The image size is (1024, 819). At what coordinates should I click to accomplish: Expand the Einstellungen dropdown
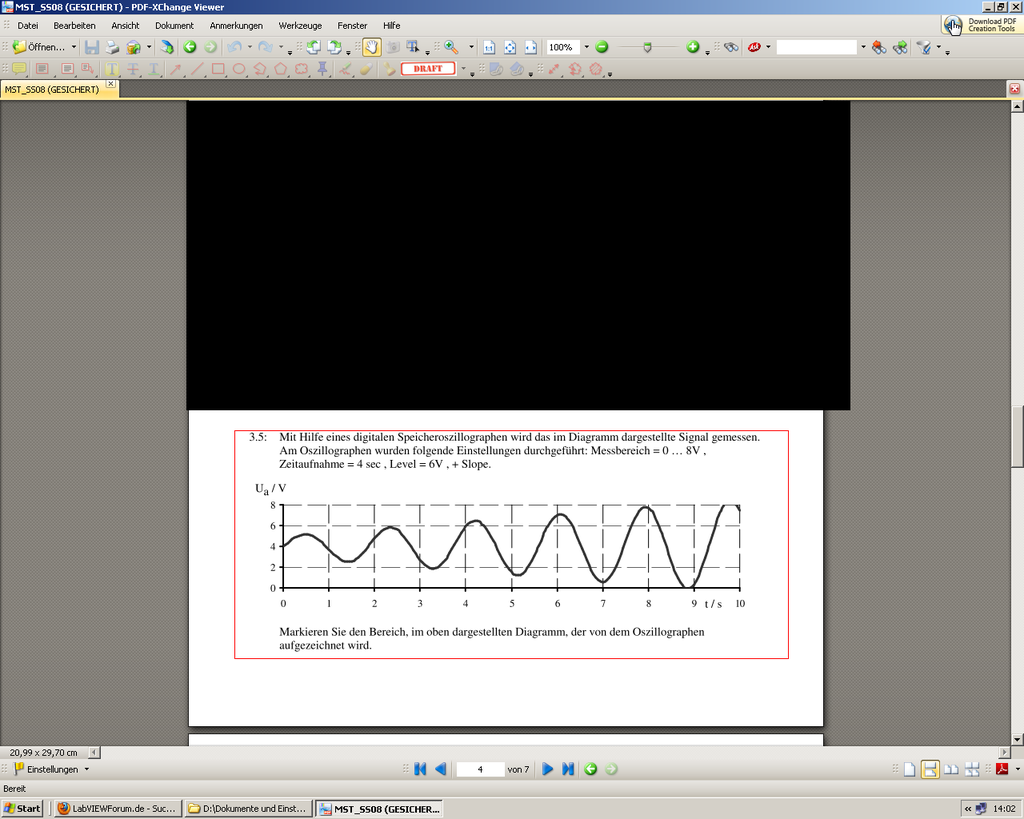coord(87,769)
